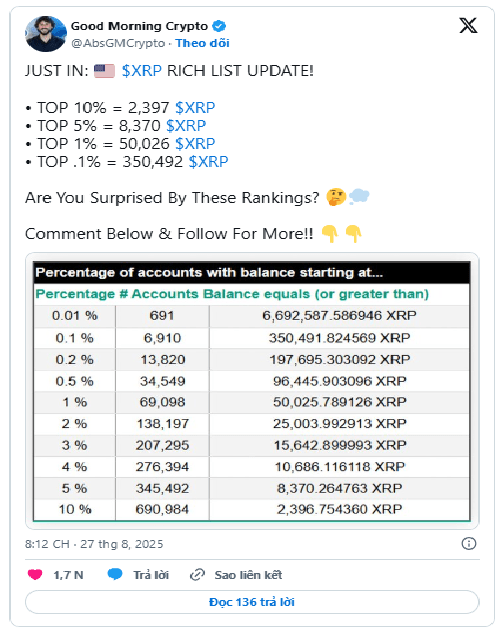Click the blue verified badge icon
The width and height of the screenshot is (502, 644).
pos(219,26)
